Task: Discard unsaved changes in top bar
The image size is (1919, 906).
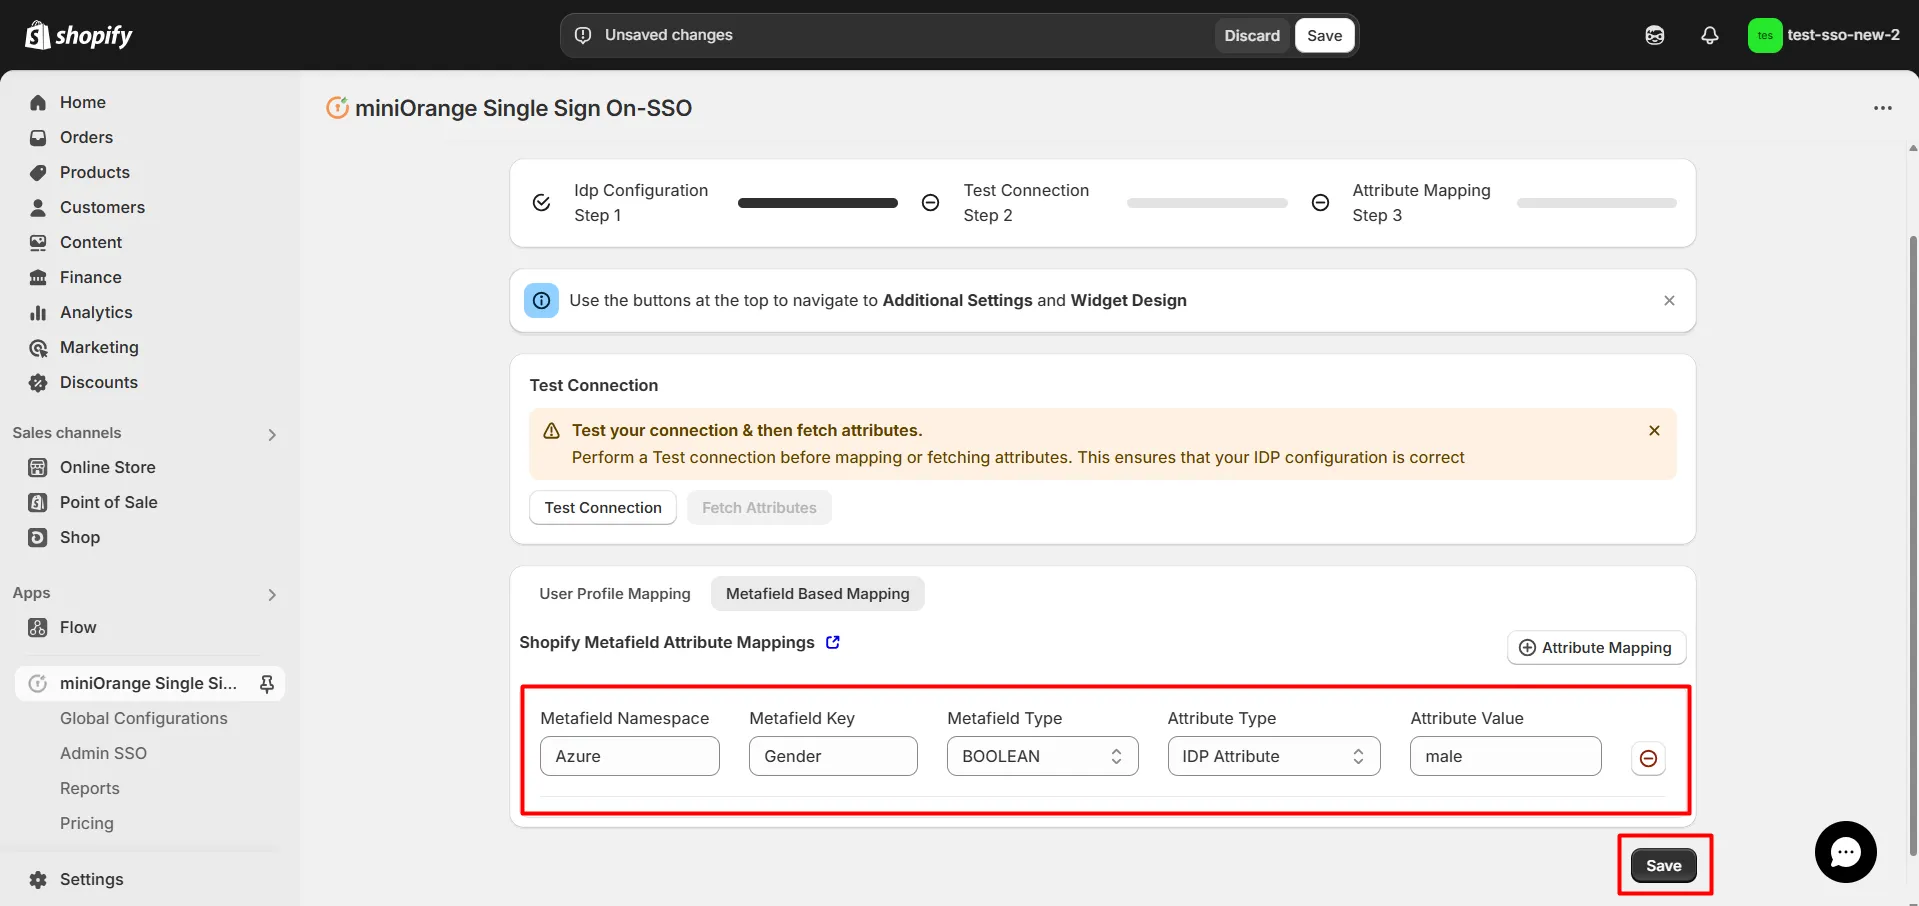Action: [x=1252, y=35]
